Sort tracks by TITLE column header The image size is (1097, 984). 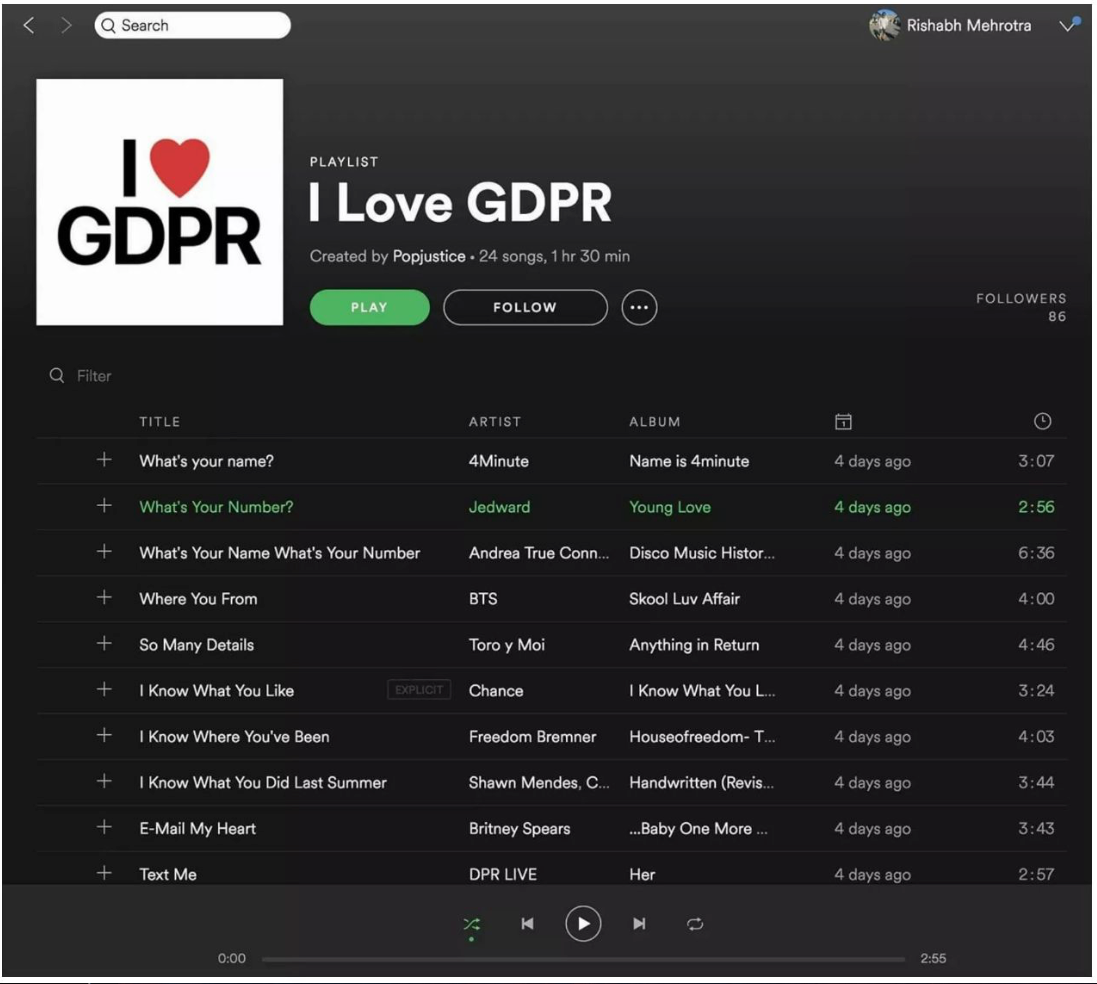pyautogui.click(x=160, y=421)
